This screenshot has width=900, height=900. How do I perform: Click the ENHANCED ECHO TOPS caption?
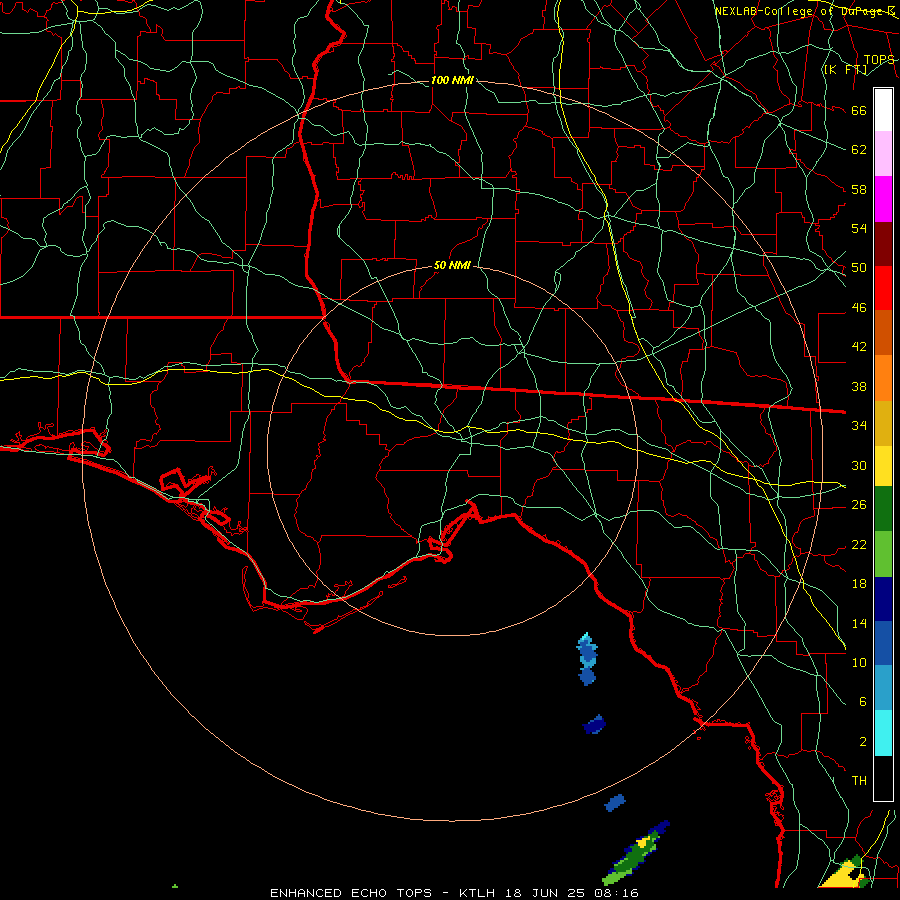(x=351, y=893)
